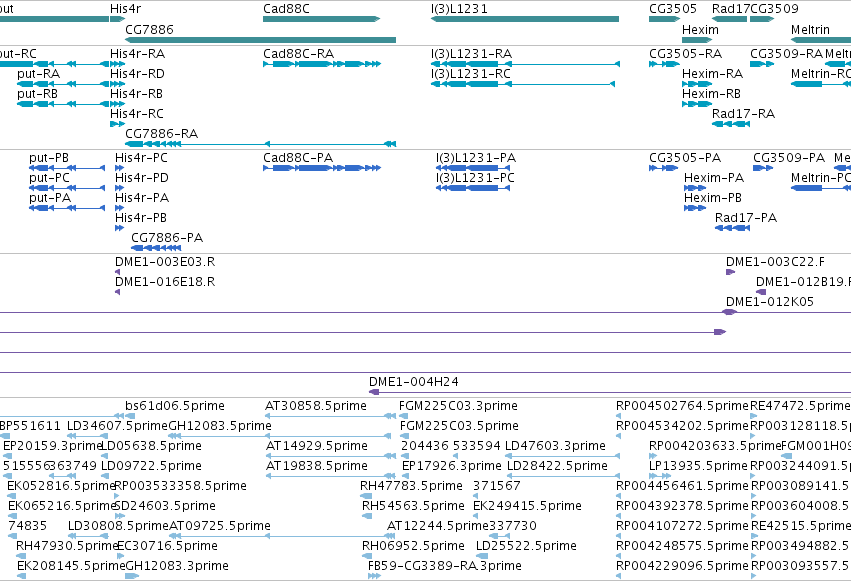Select the CG3505-RA transcript

pos(664,64)
